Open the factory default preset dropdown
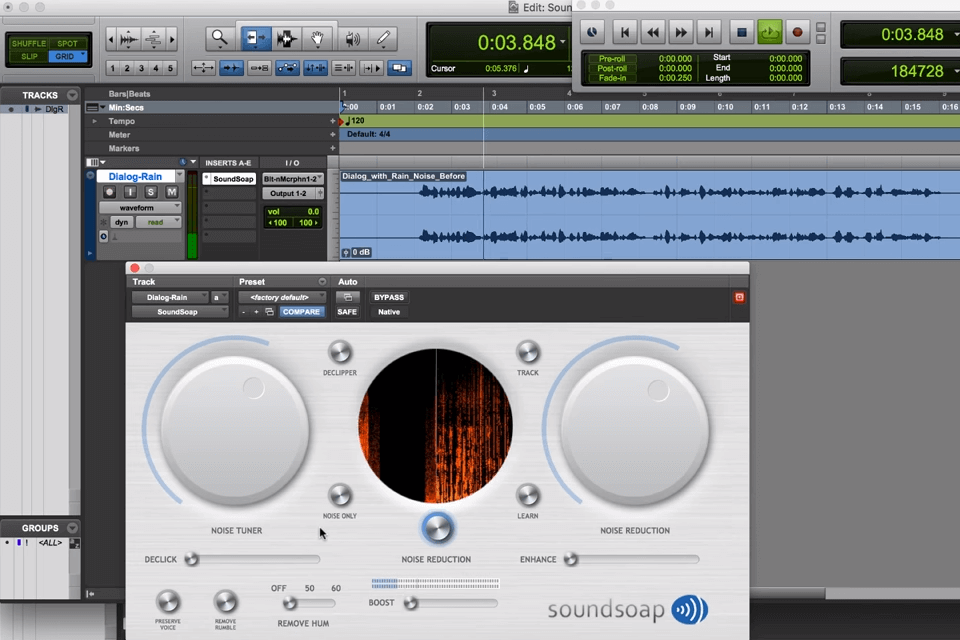This screenshot has height=640, width=960. click(x=281, y=297)
